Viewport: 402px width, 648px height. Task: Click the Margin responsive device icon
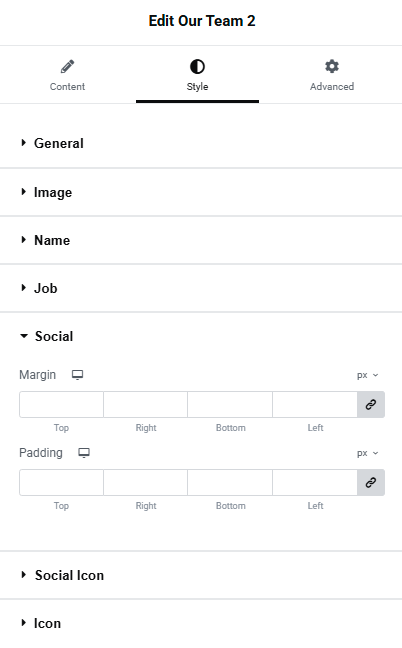(77, 375)
